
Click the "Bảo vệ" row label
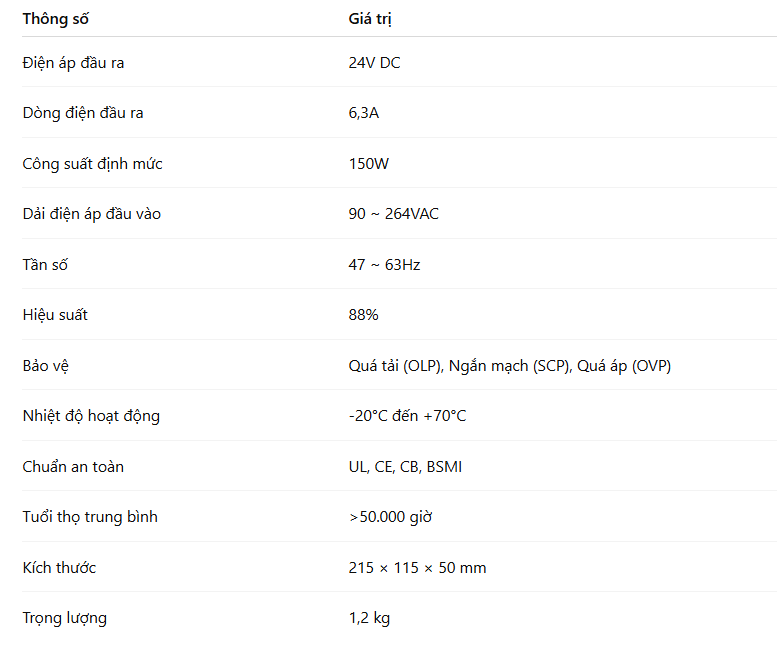45,366
